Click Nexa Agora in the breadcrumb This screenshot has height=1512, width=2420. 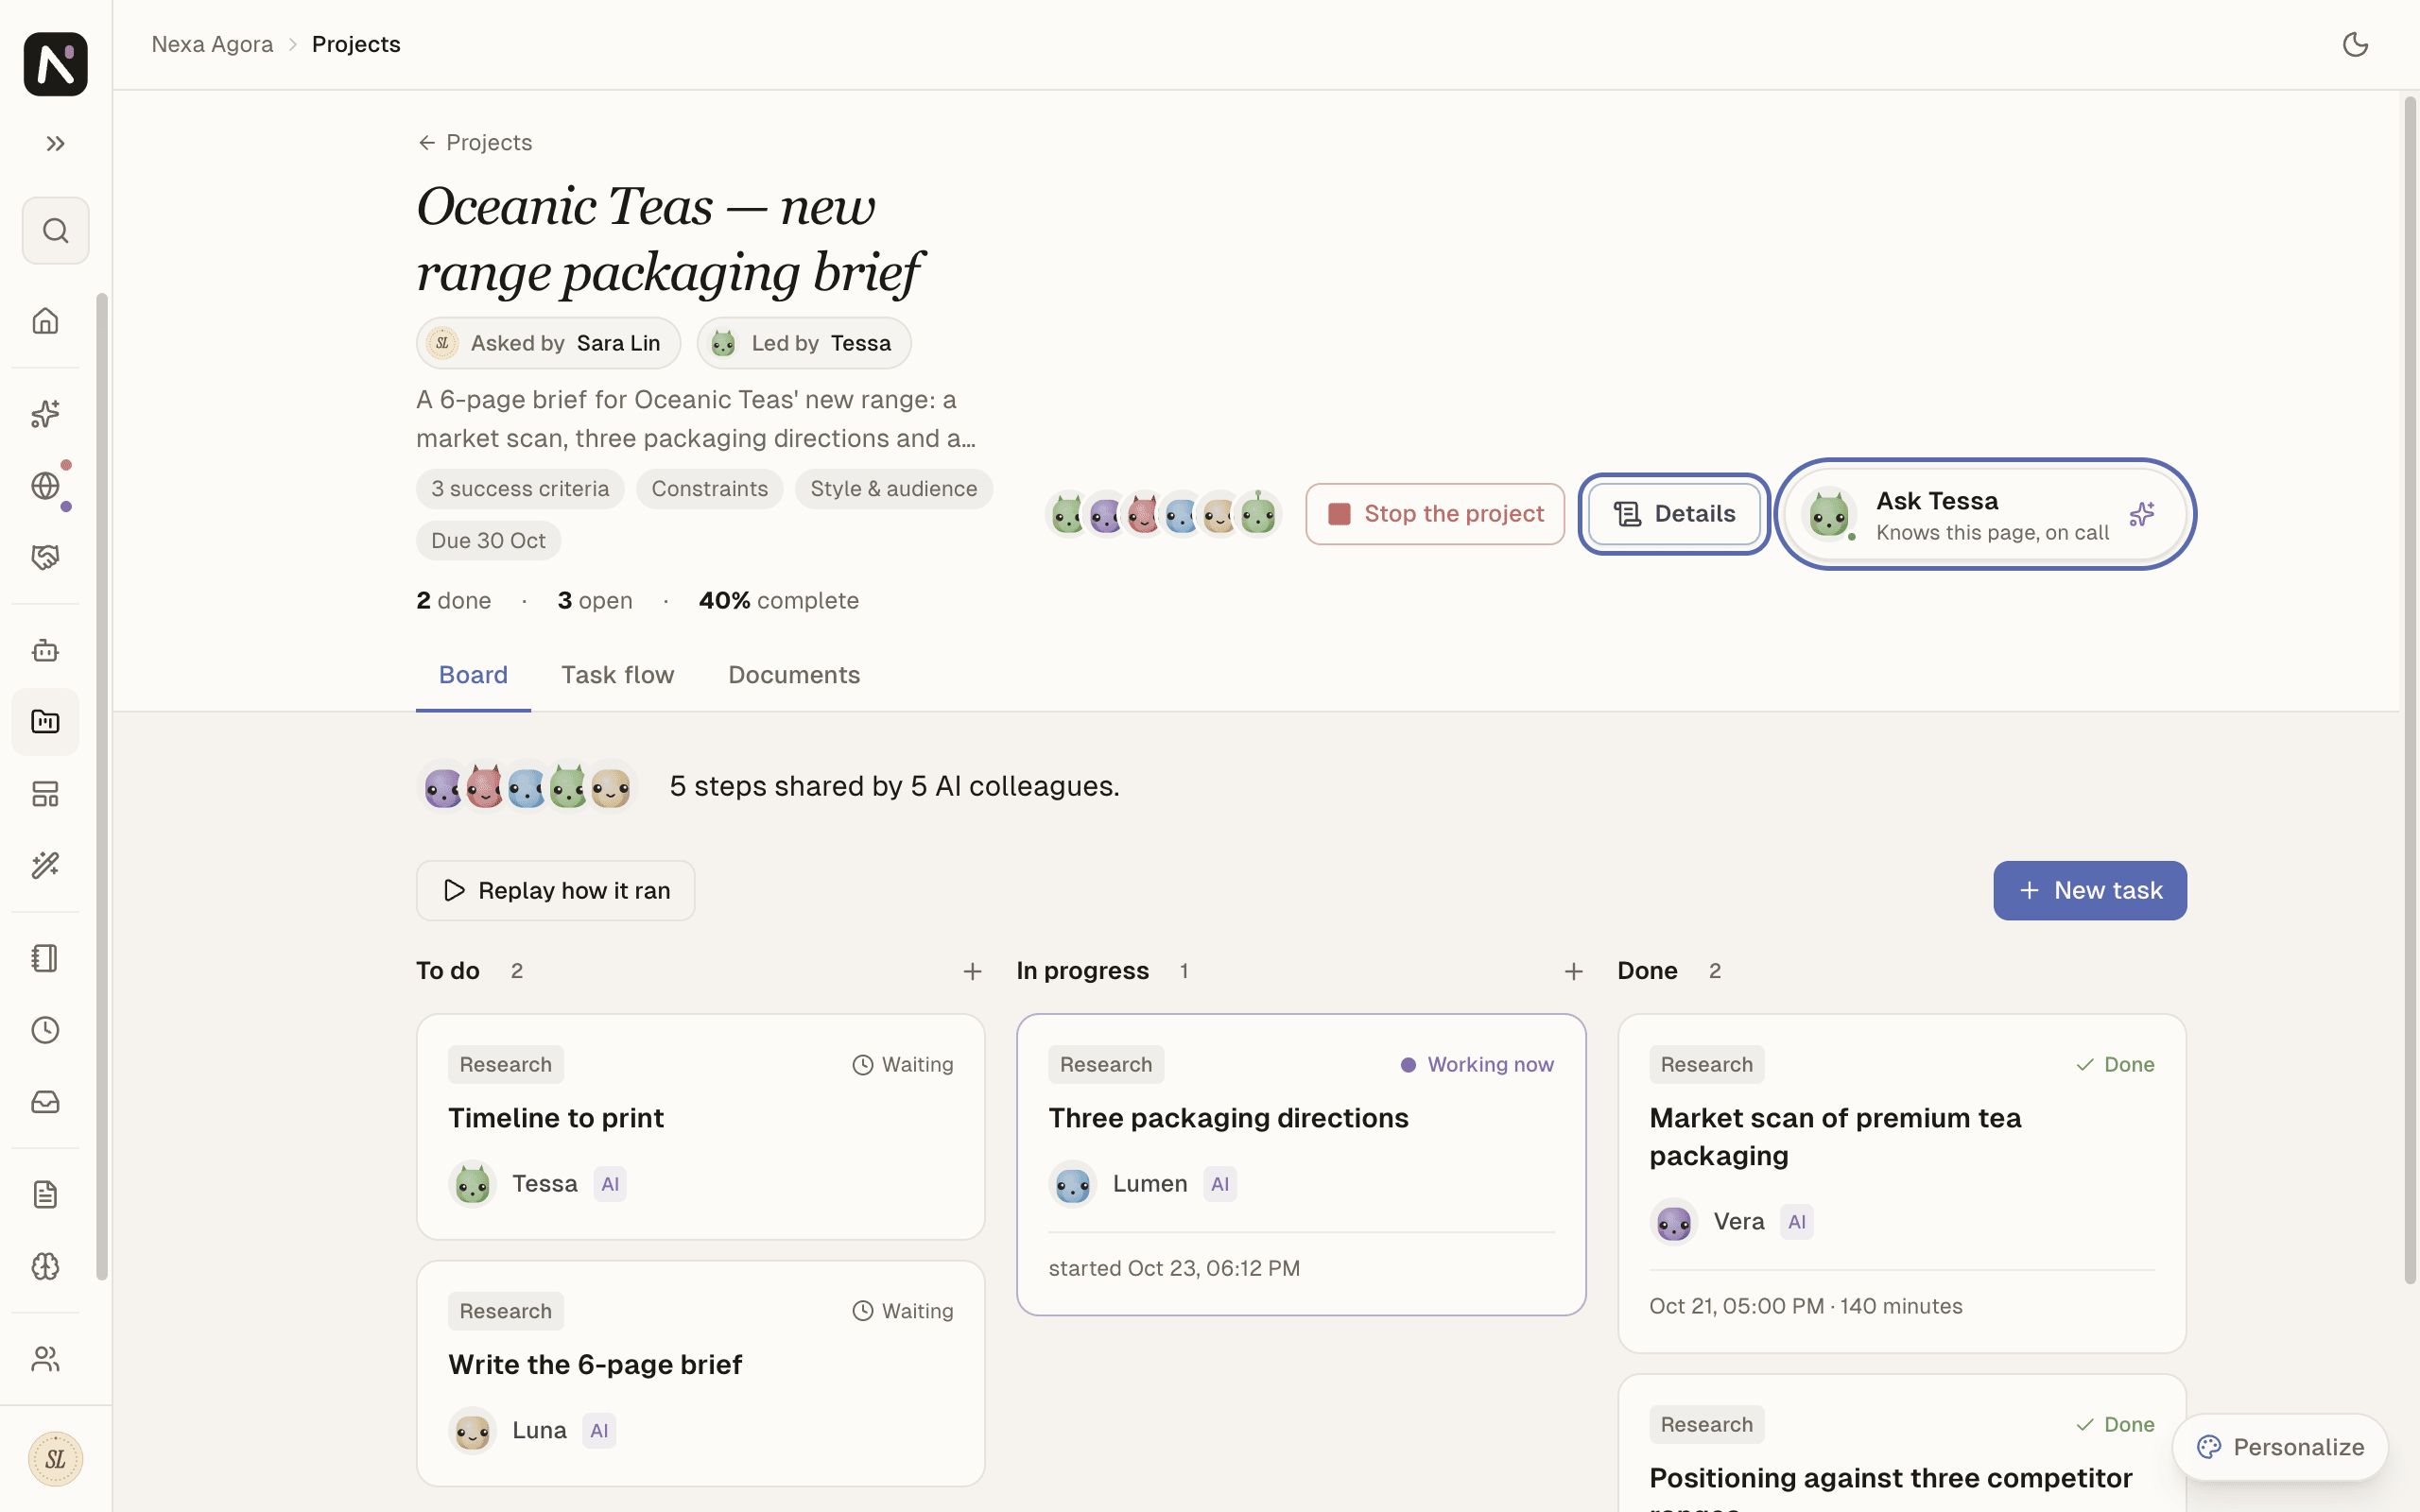pos(212,44)
